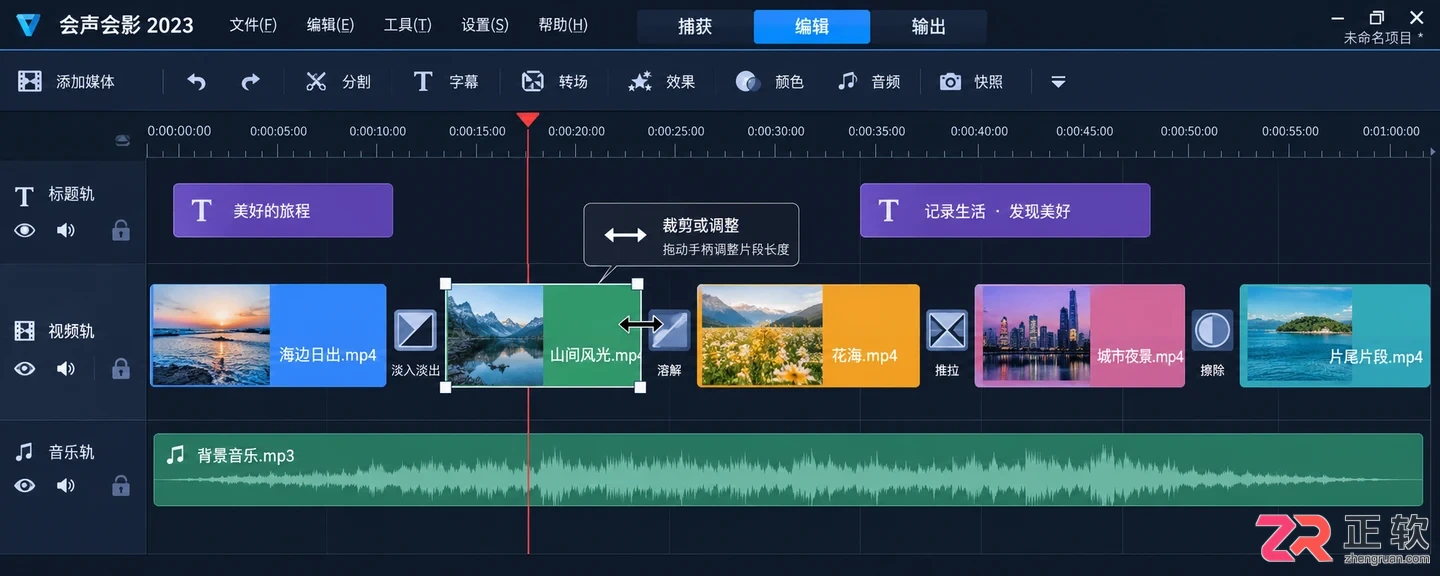Screen dimensions: 1440x576
Task: Select the 记录生活 · 发现美好 title clip
Action: [1005, 211]
